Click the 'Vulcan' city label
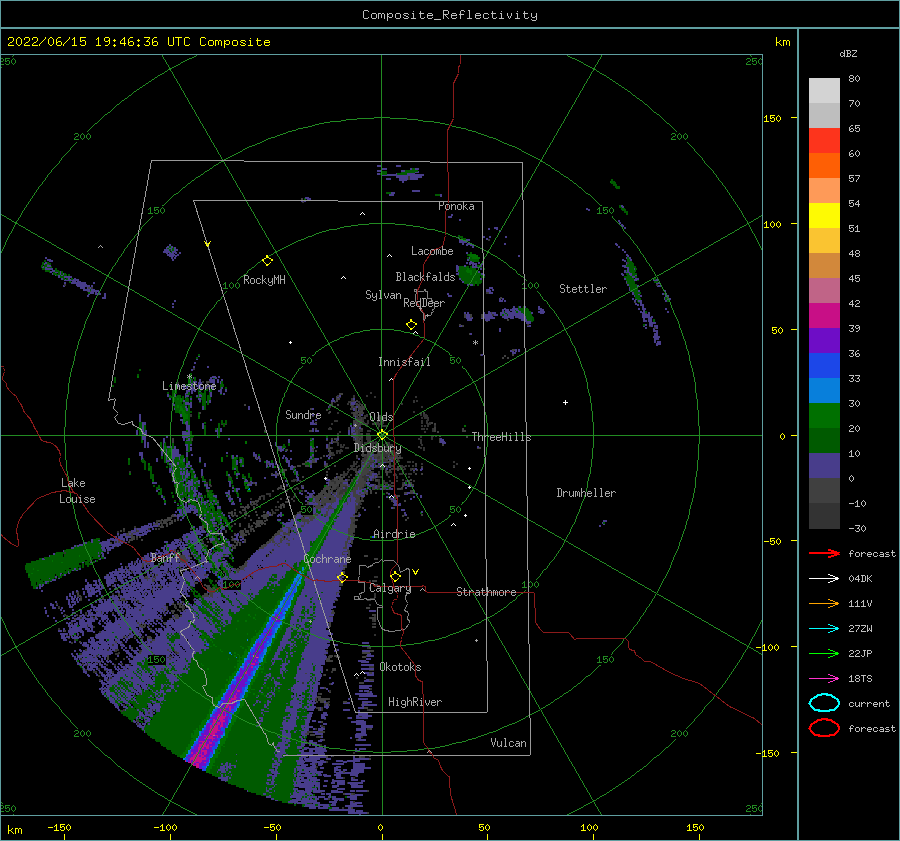900x841 pixels. [509, 743]
